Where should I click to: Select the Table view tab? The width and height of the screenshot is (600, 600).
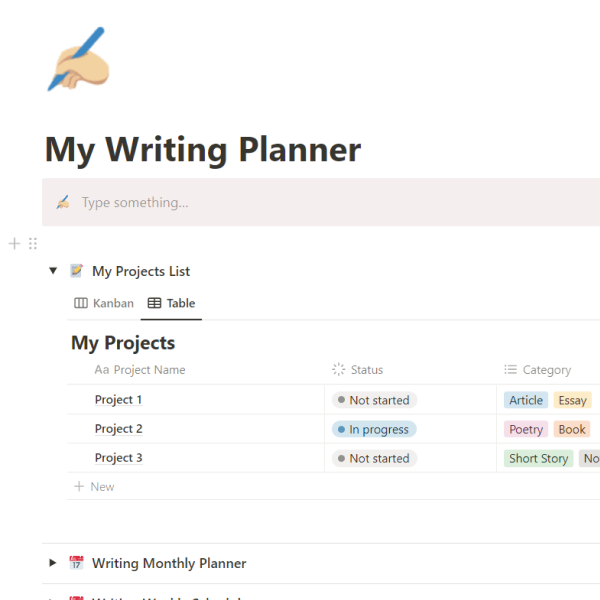(x=171, y=303)
